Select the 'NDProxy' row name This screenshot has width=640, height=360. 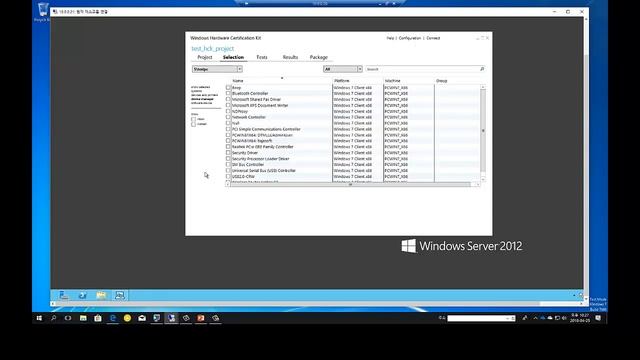click(240, 111)
